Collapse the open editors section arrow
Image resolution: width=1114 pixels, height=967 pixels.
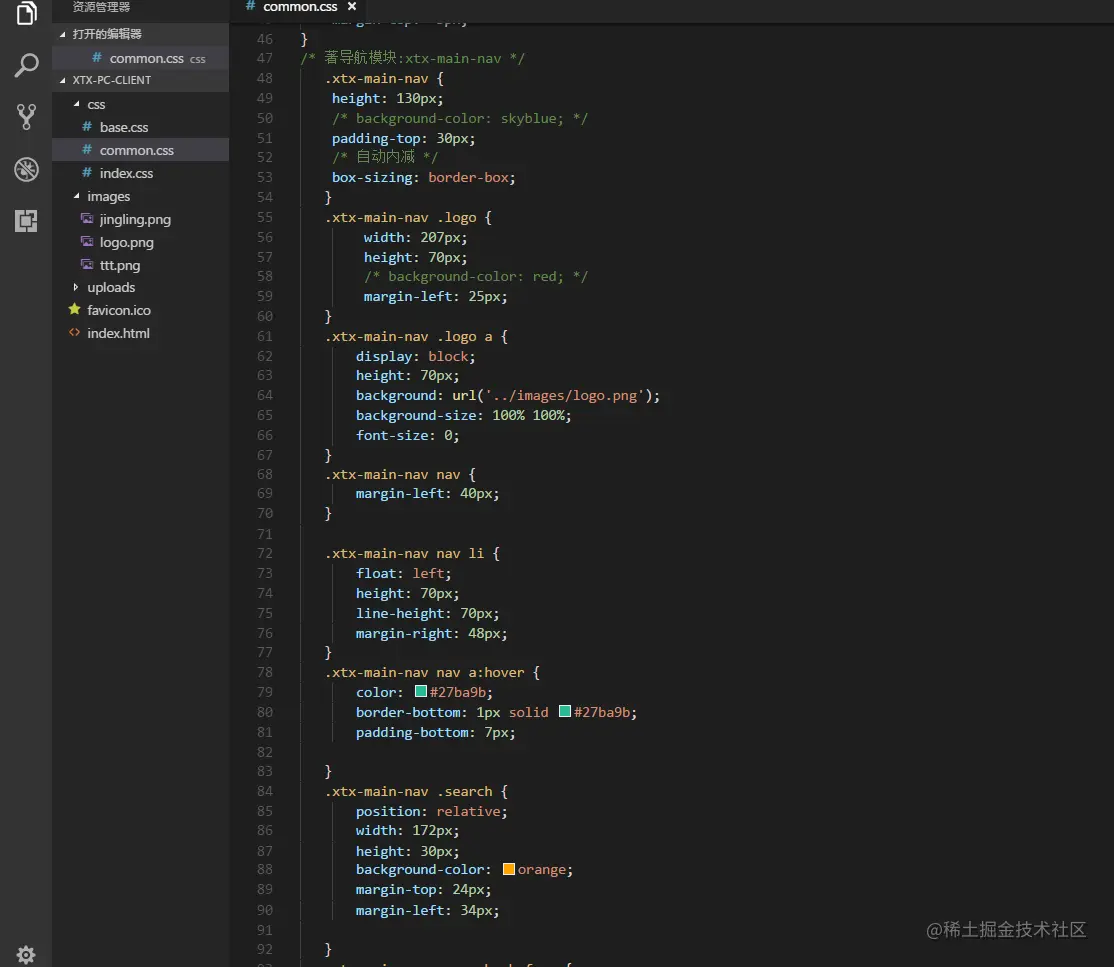[x=63, y=34]
